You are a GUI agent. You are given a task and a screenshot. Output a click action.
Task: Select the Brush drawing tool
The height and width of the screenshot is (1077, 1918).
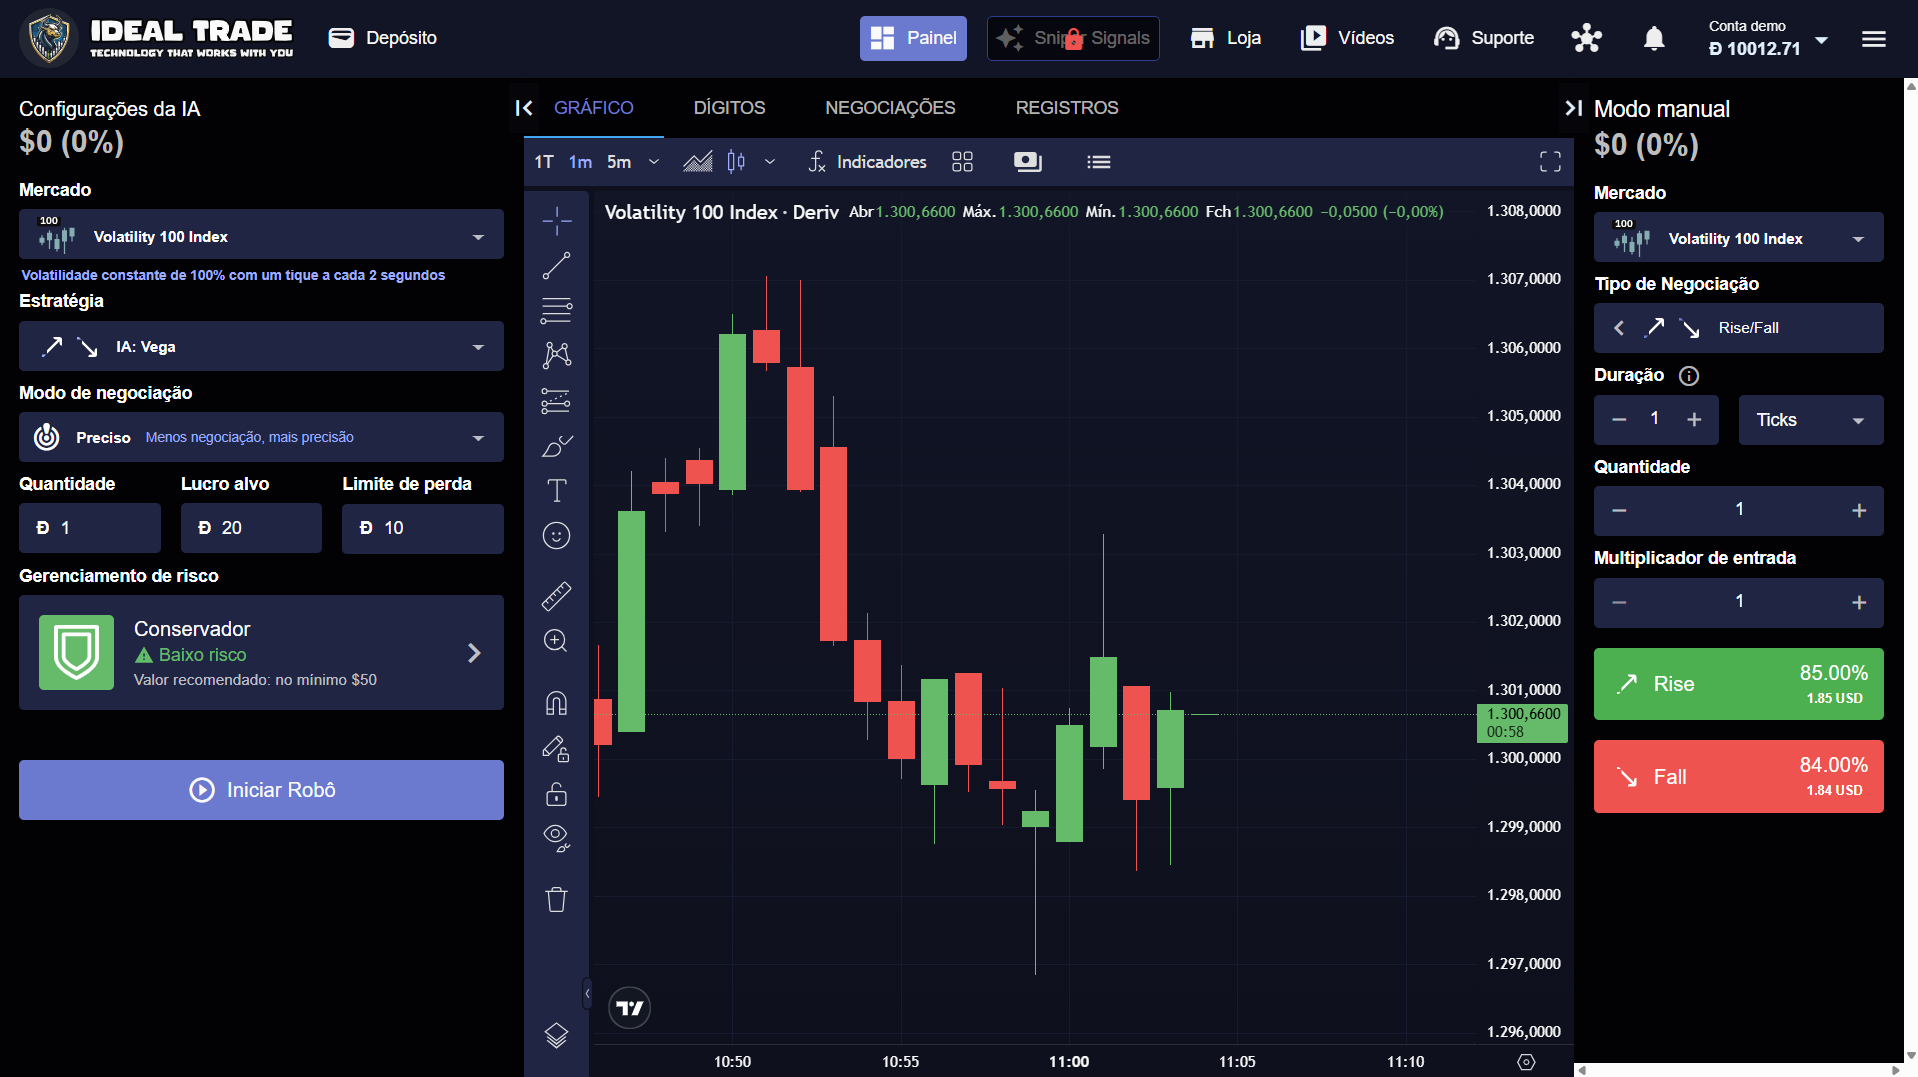click(556, 446)
